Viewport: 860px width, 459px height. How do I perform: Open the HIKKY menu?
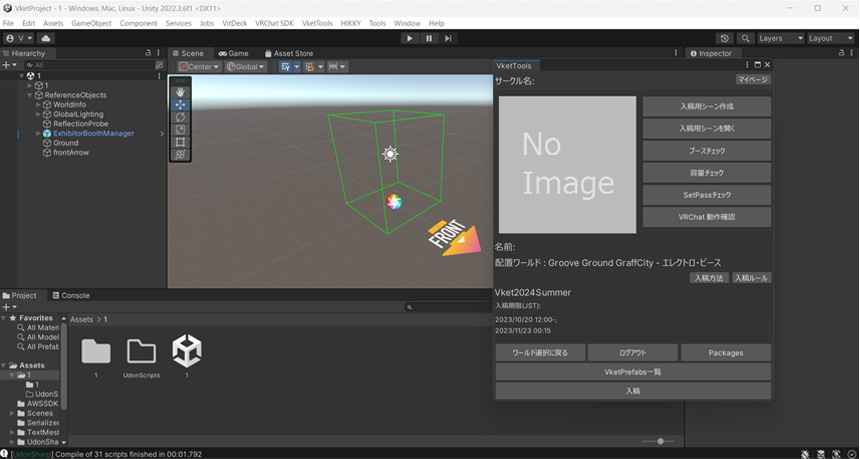[351, 23]
